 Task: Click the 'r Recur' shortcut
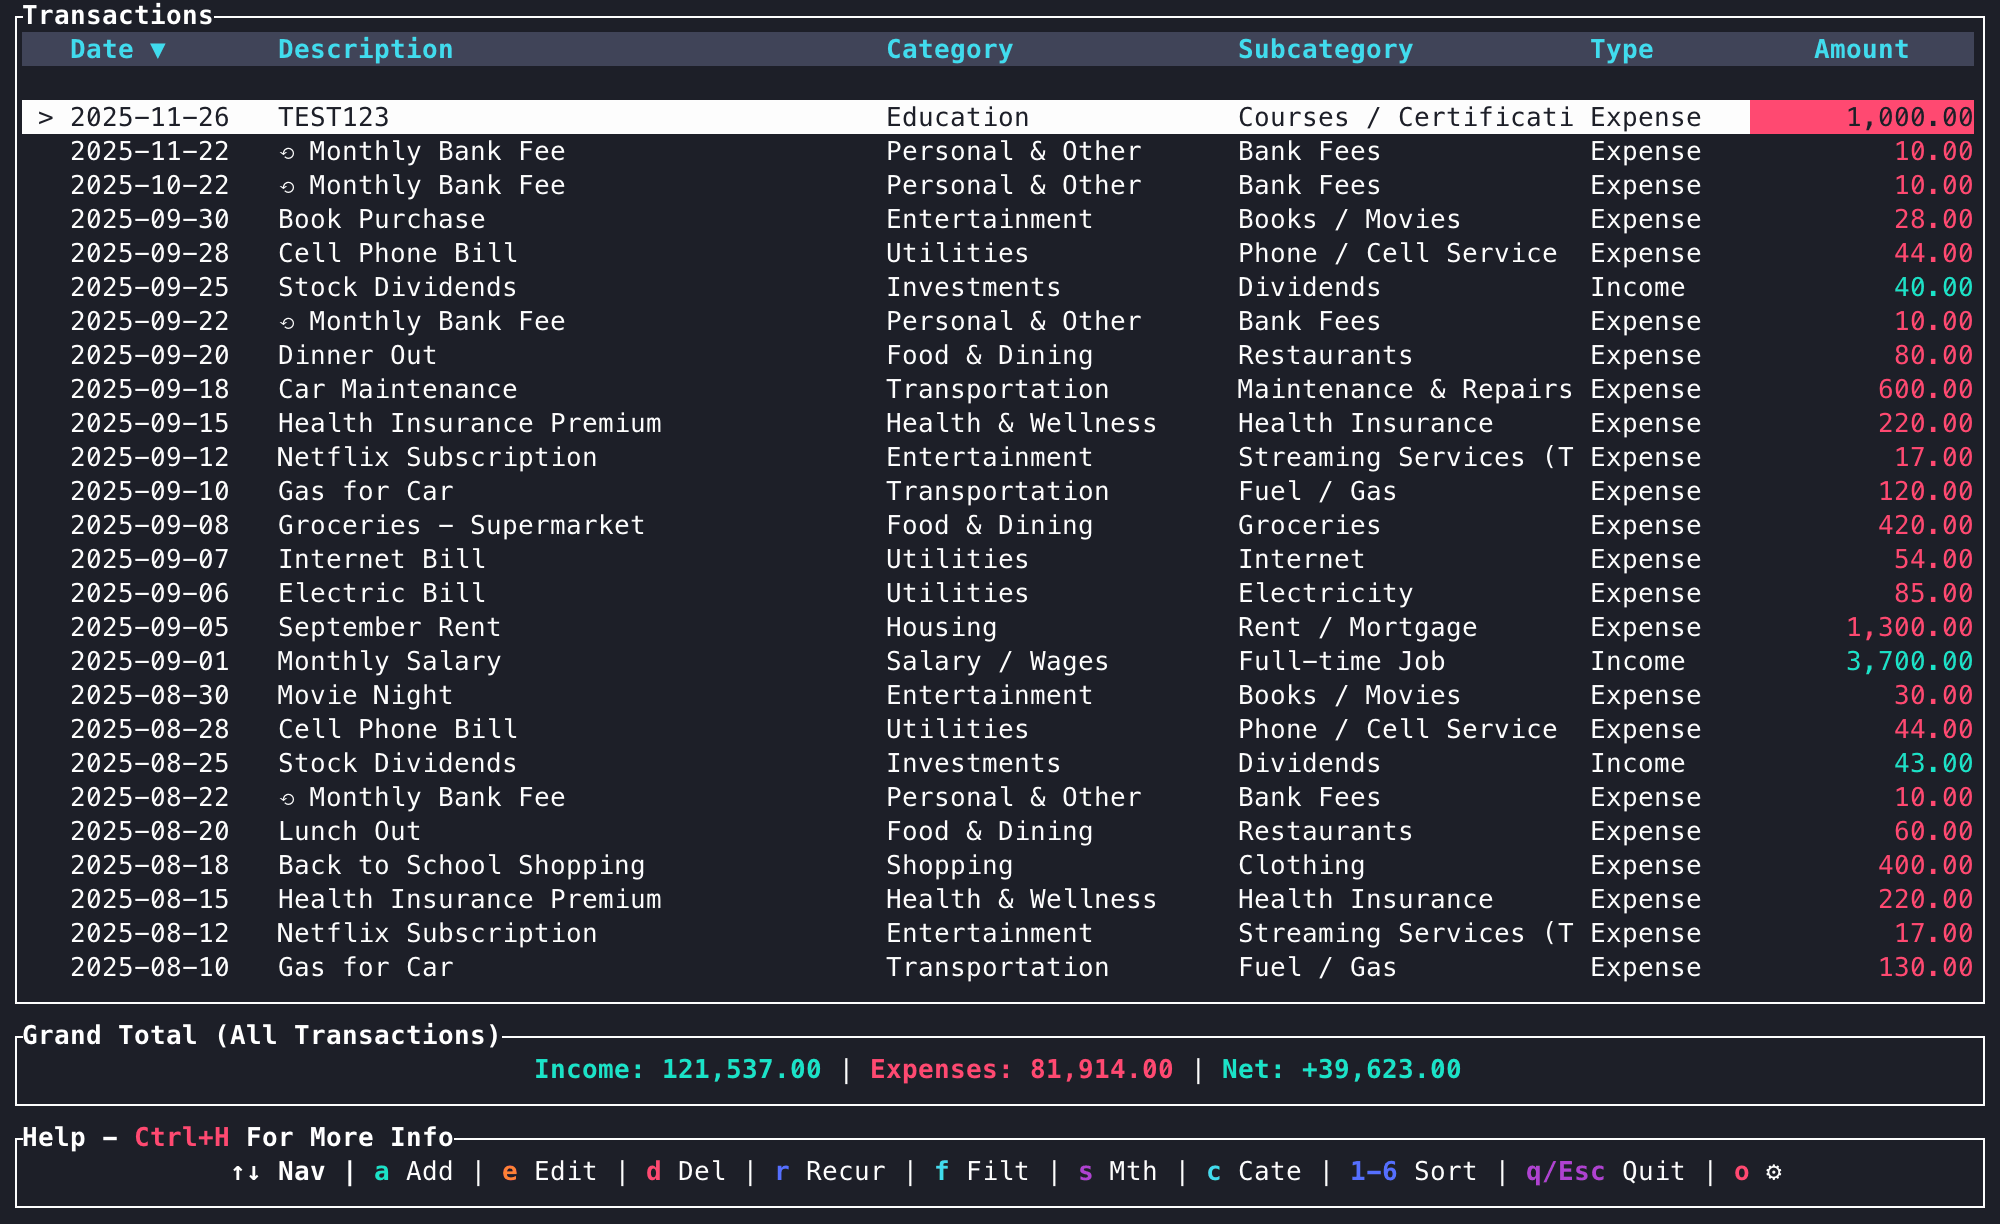[829, 1171]
